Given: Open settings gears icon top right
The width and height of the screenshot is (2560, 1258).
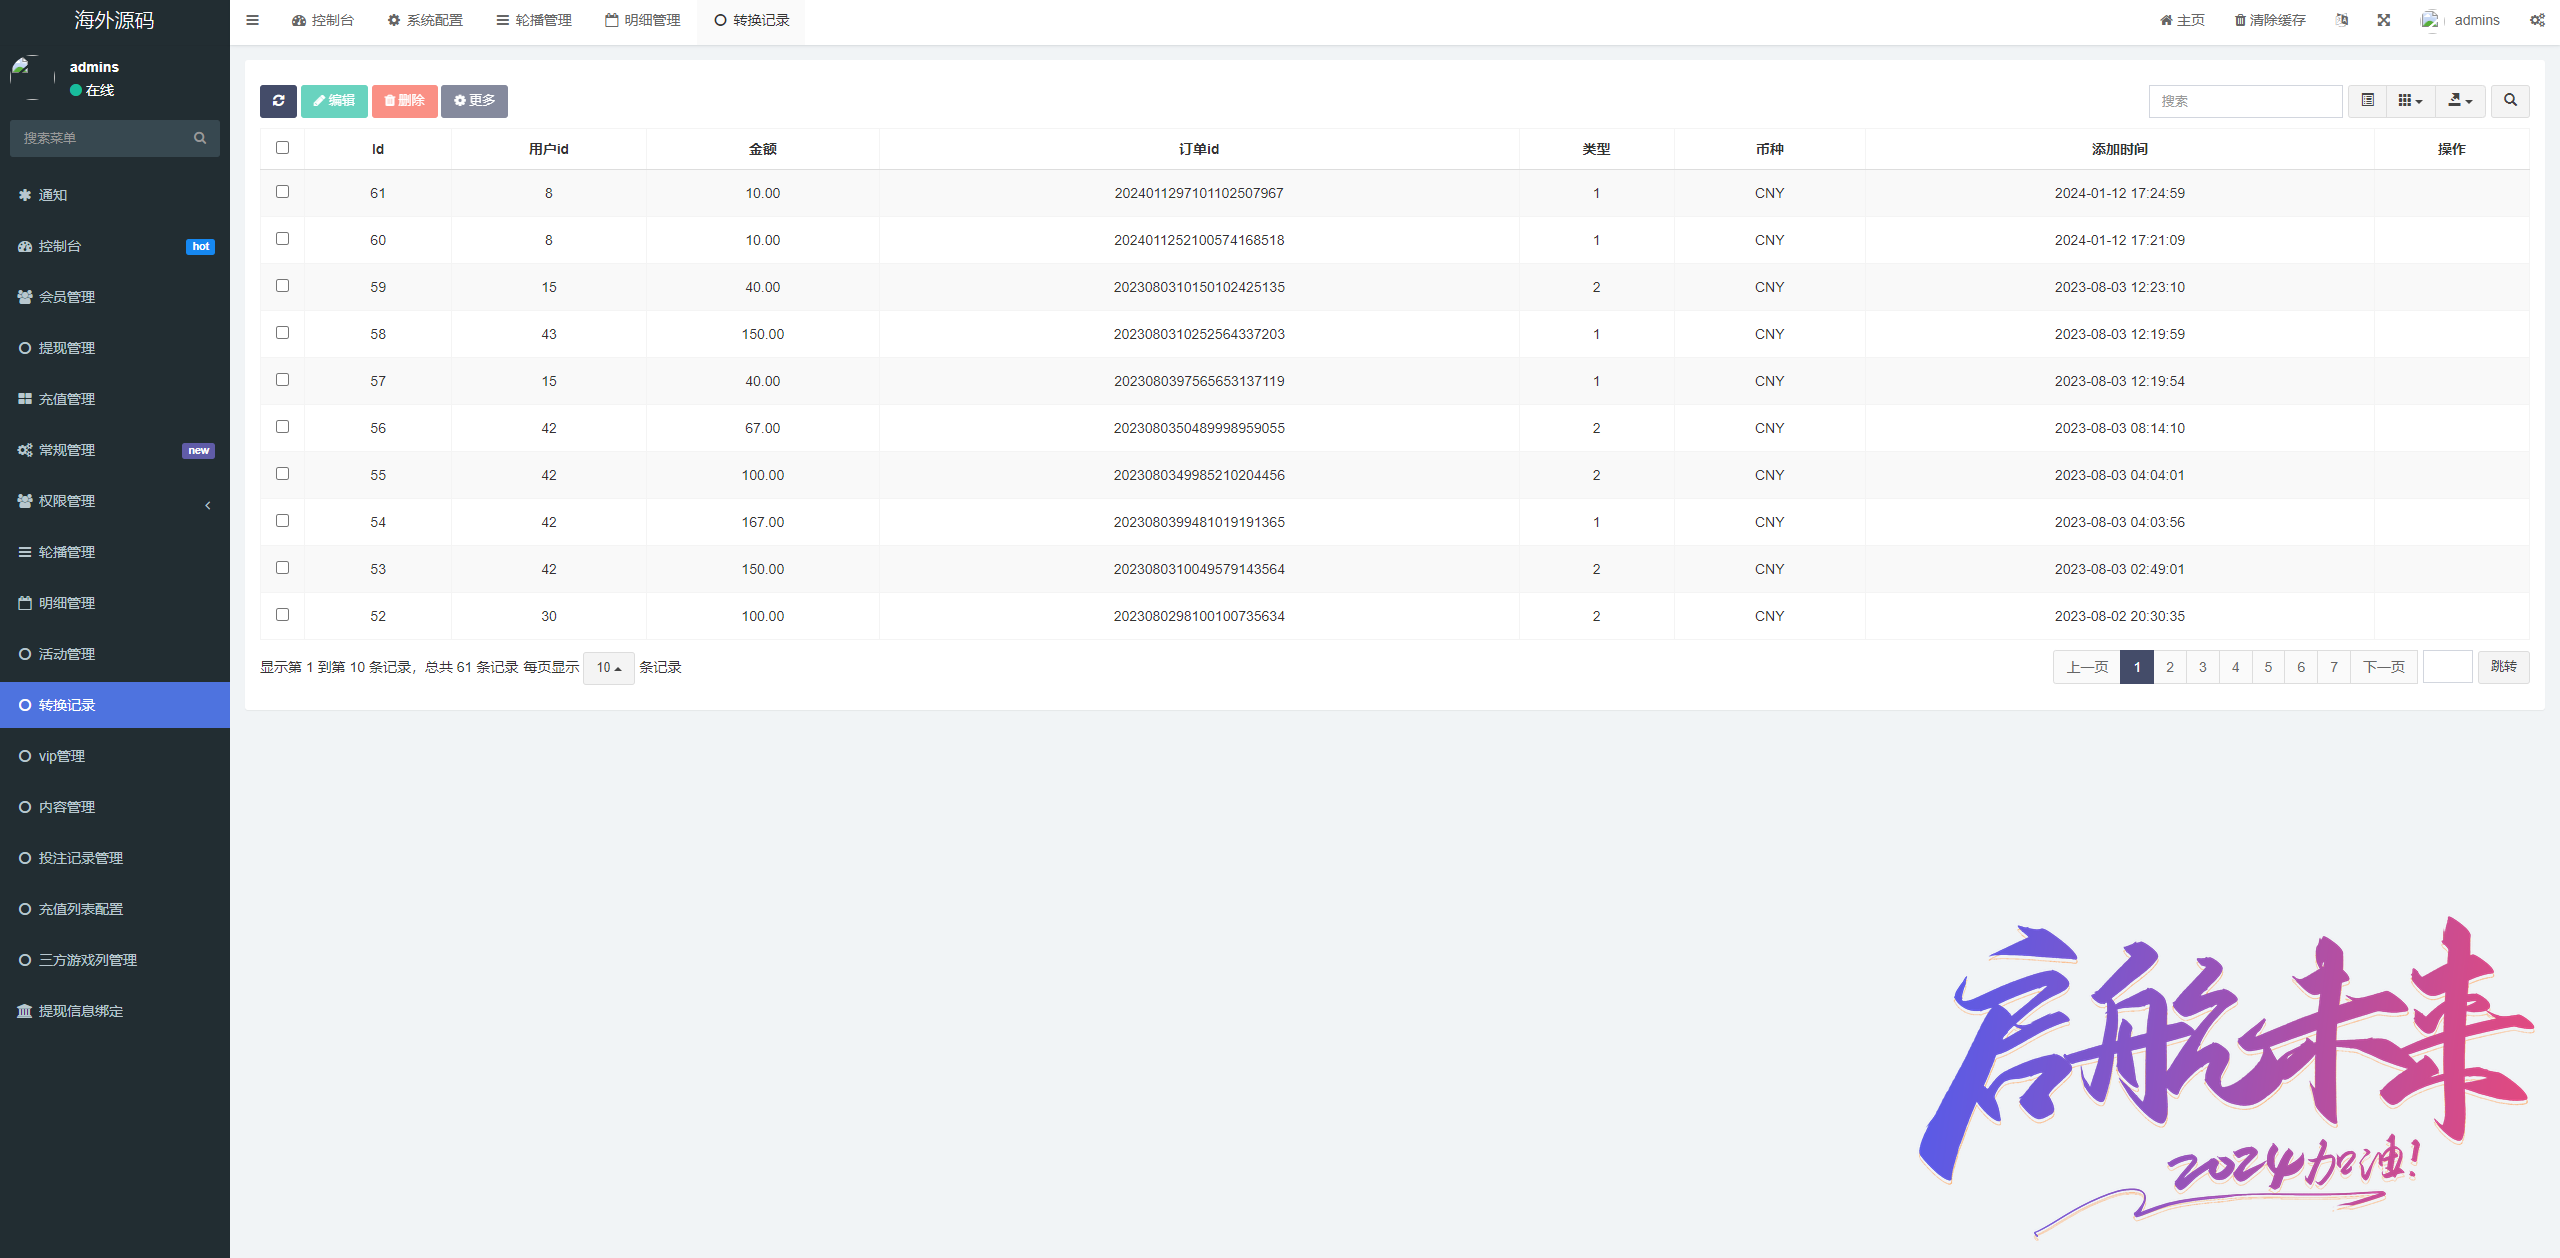Looking at the screenshot, I should click(2537, 20).
